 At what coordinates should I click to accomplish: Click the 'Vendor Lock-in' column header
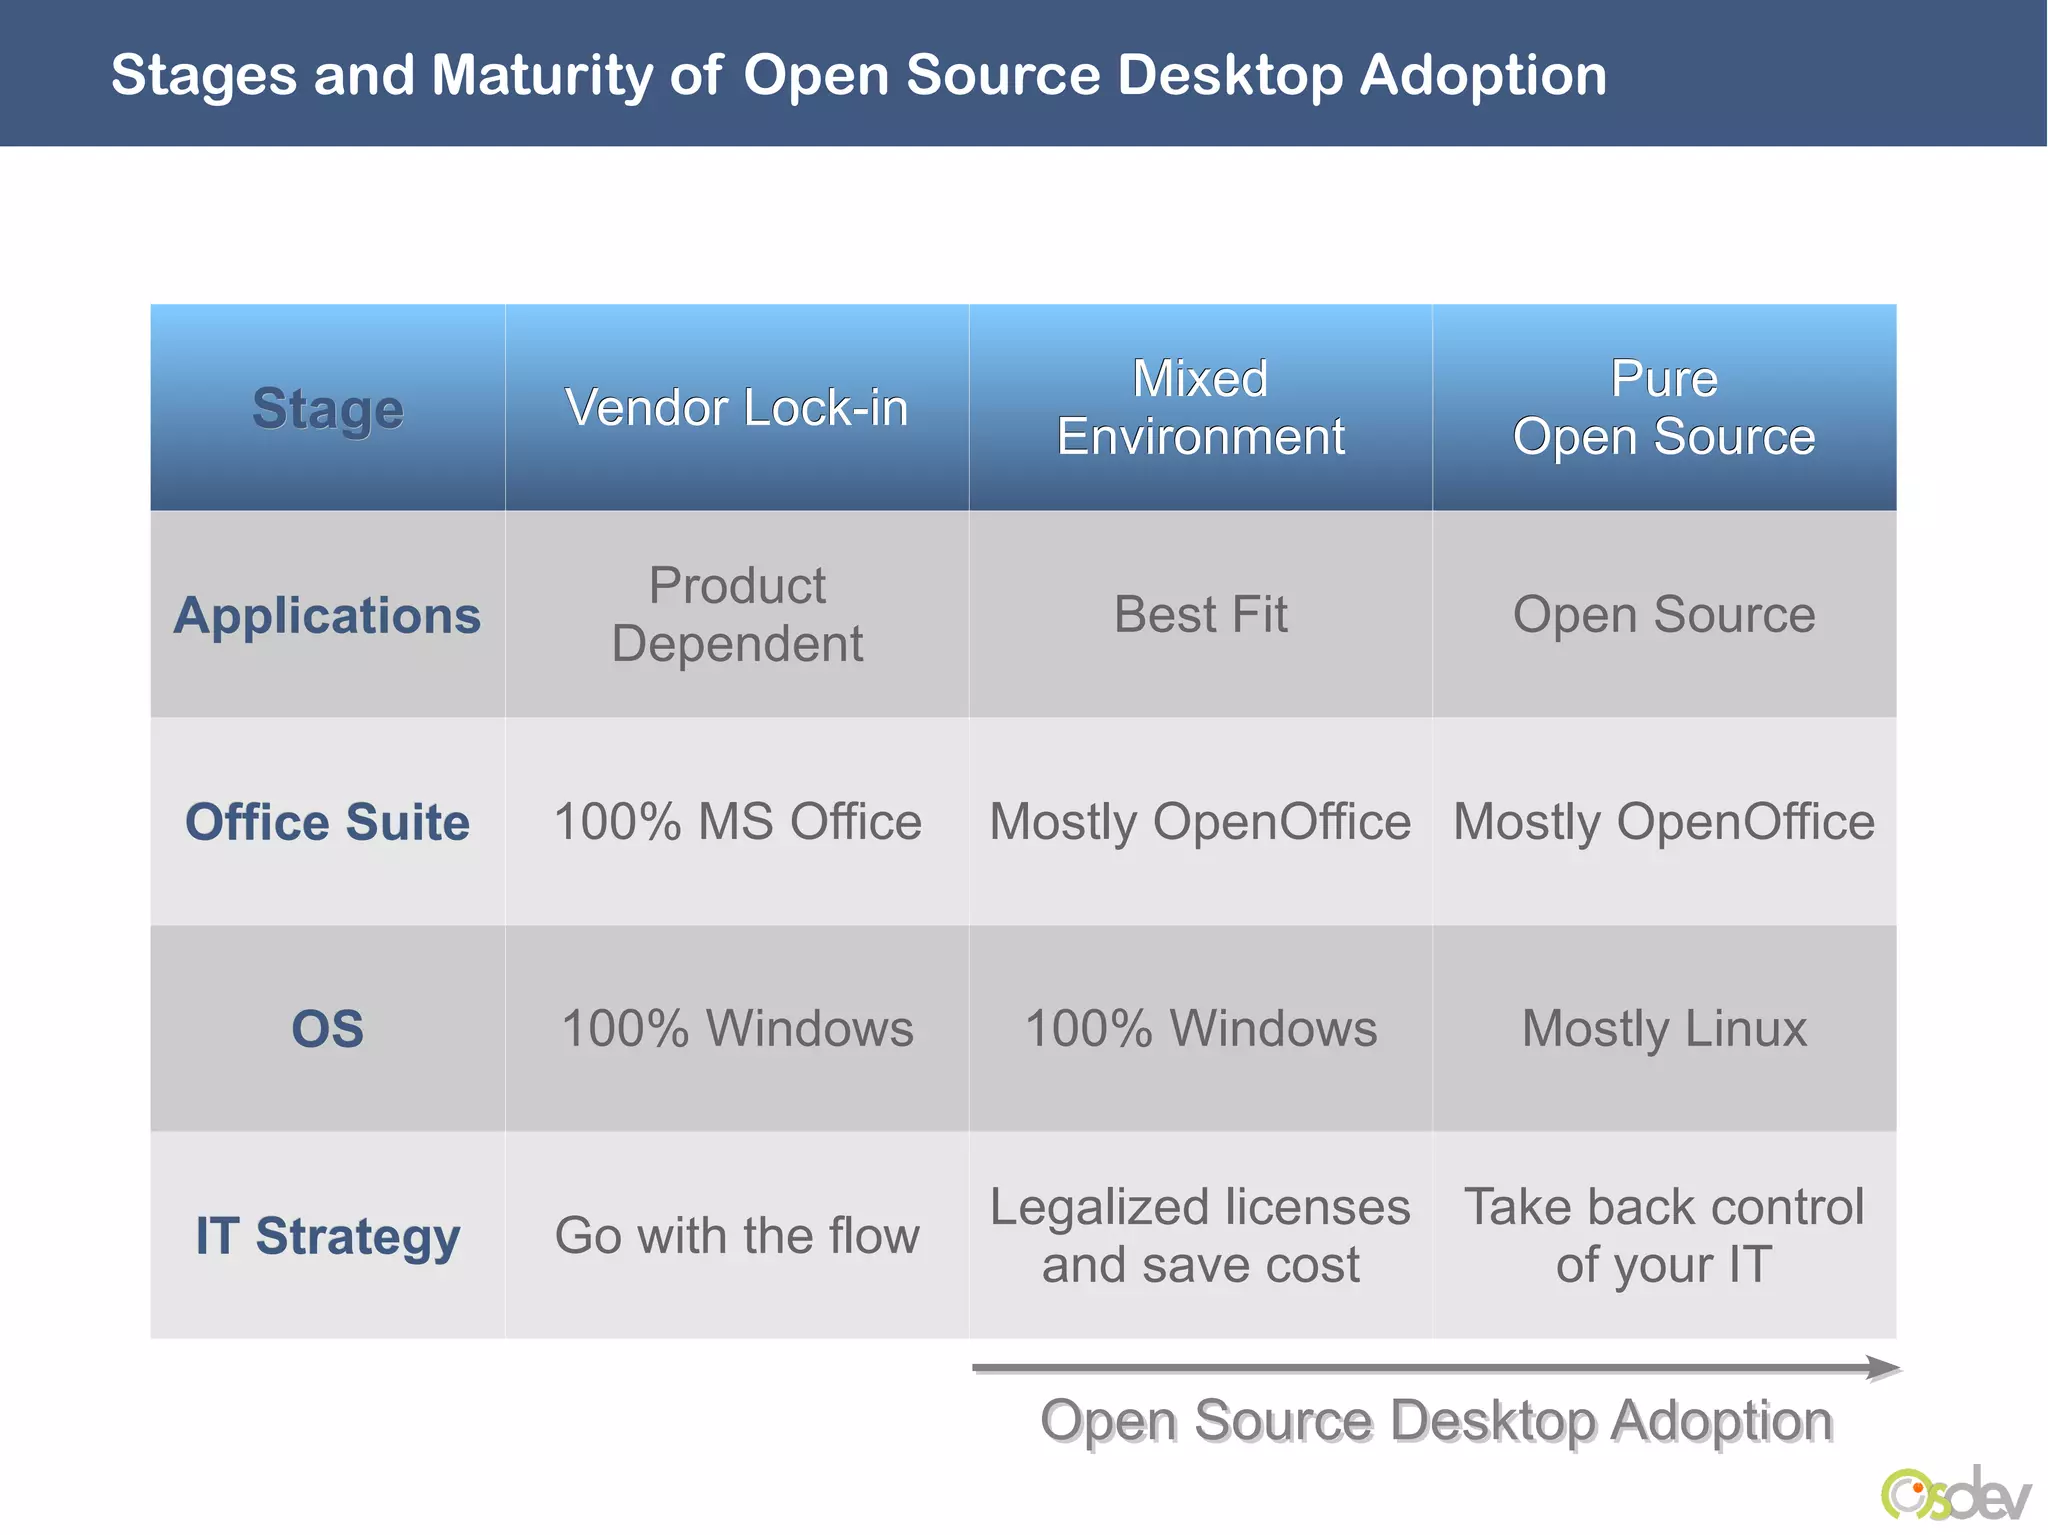[x=737, y=408]
